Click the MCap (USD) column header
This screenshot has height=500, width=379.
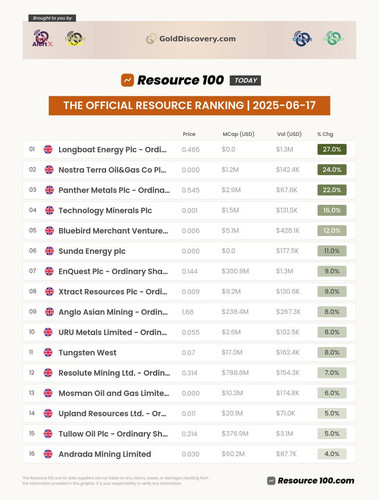point(238,134)
